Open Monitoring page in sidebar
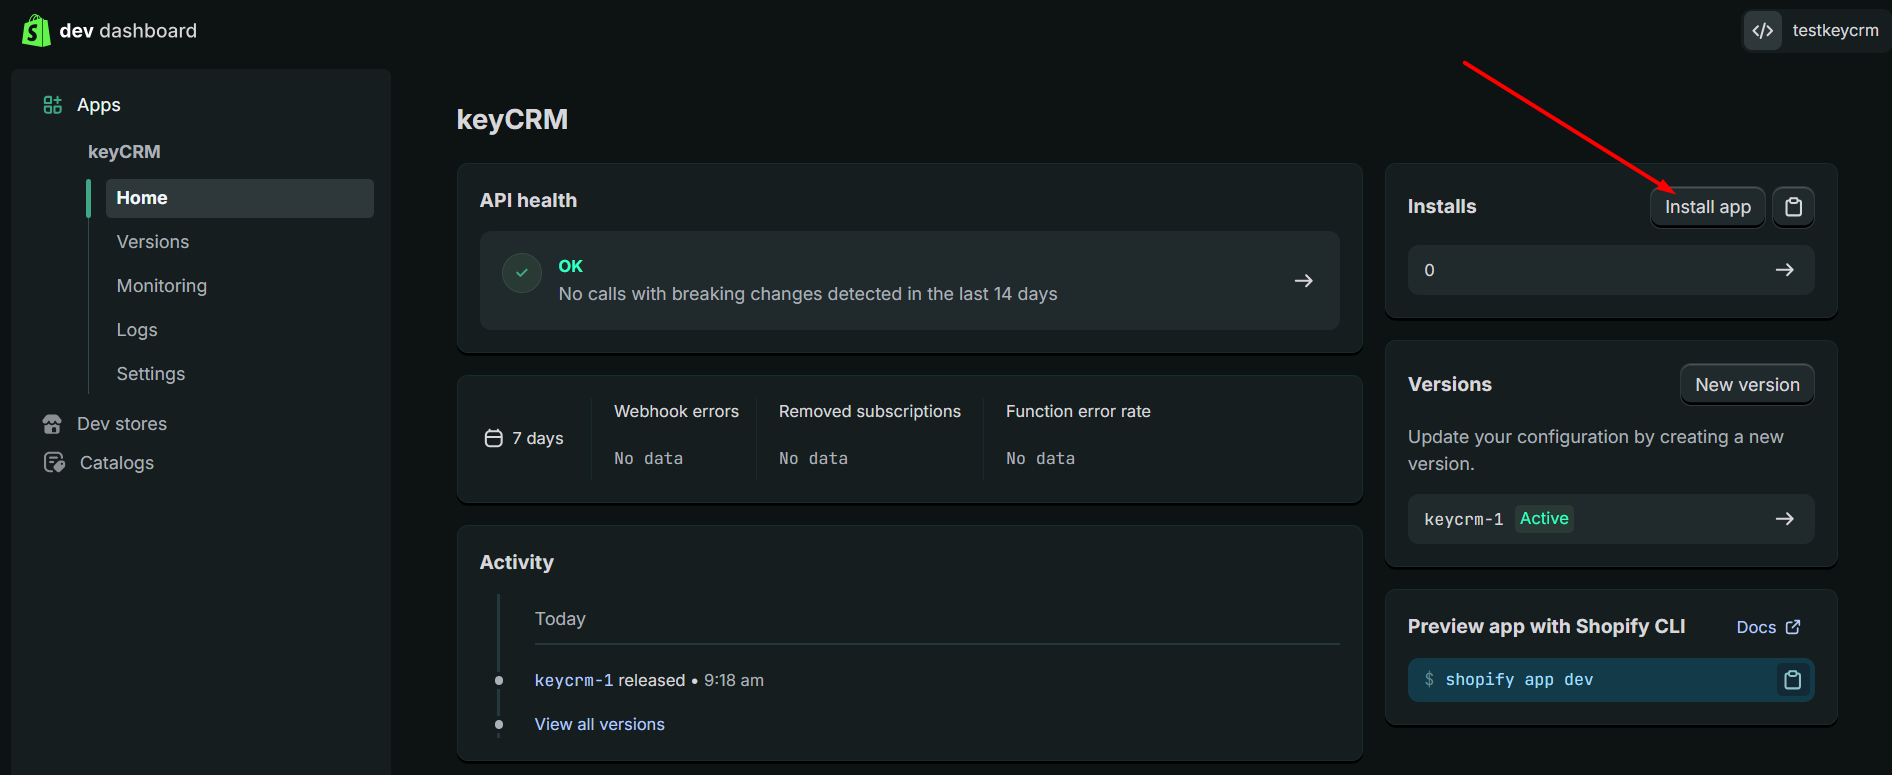This screenshot has width=1892, height=775. [162, 286]
